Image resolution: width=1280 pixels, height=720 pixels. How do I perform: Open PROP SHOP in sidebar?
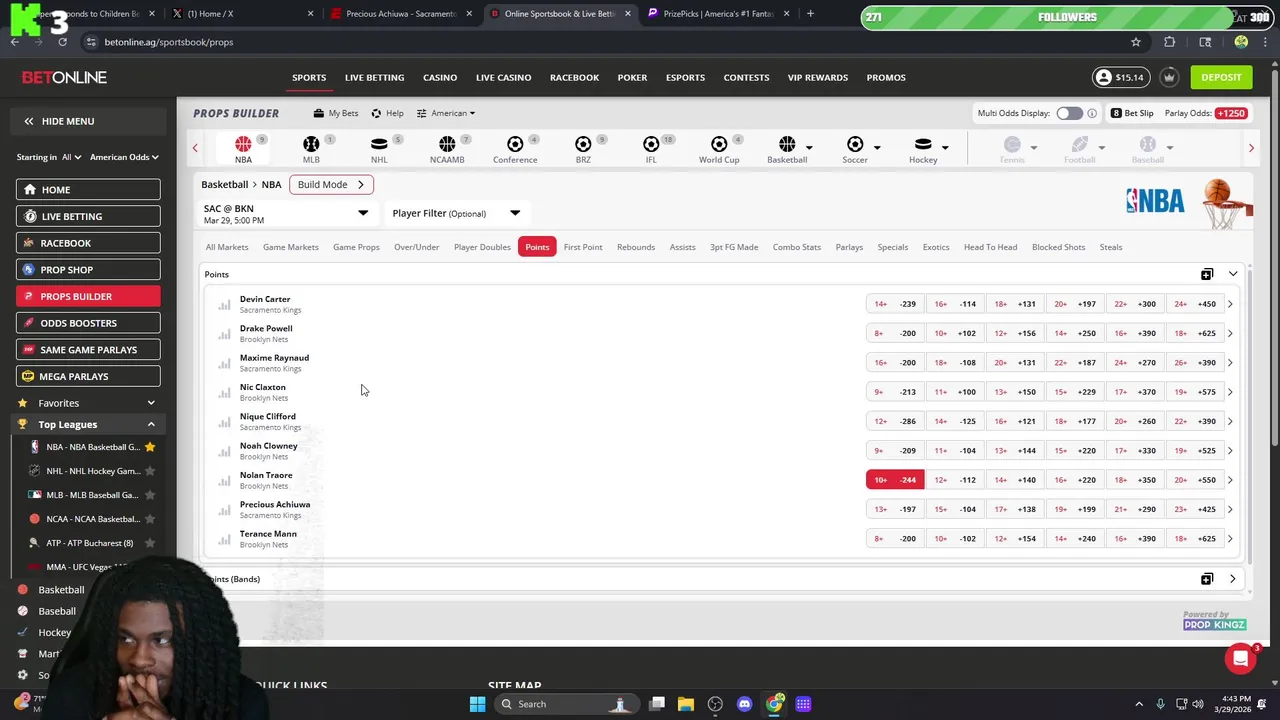point(88,270)
